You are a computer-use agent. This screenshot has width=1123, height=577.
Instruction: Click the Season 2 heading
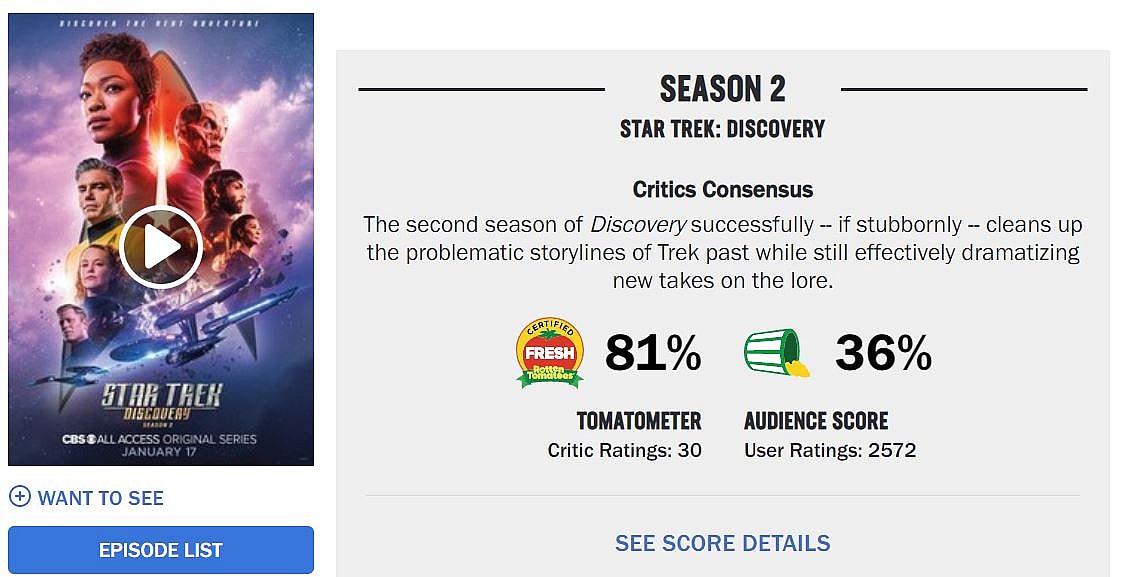(722, 89)
